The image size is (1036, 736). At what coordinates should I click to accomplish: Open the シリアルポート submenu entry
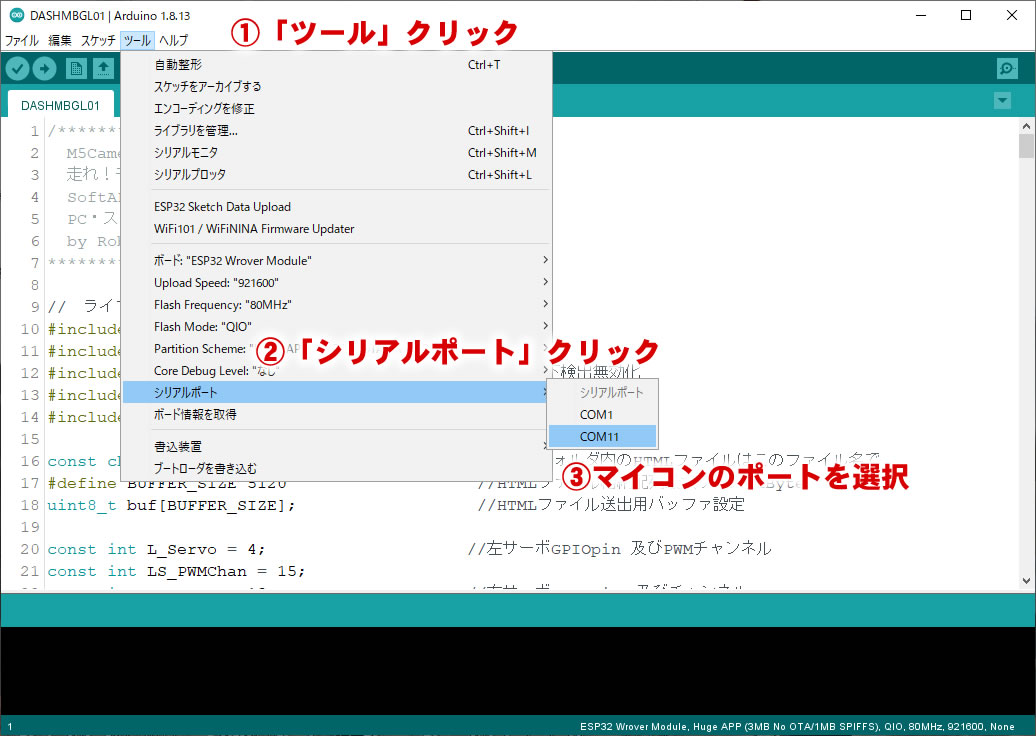pos(337,392)
